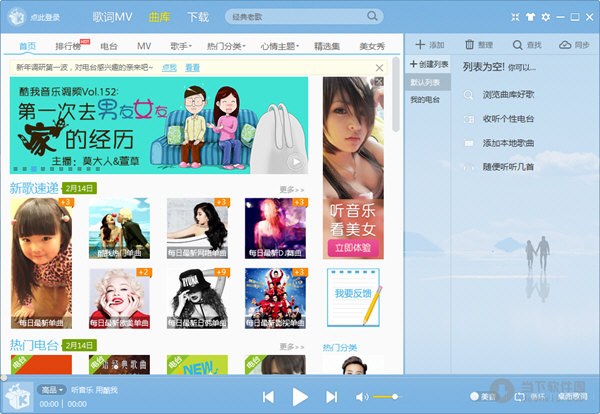
Task: Close the 听音乐看美女 side ad
Action: (x=379, y=81)
